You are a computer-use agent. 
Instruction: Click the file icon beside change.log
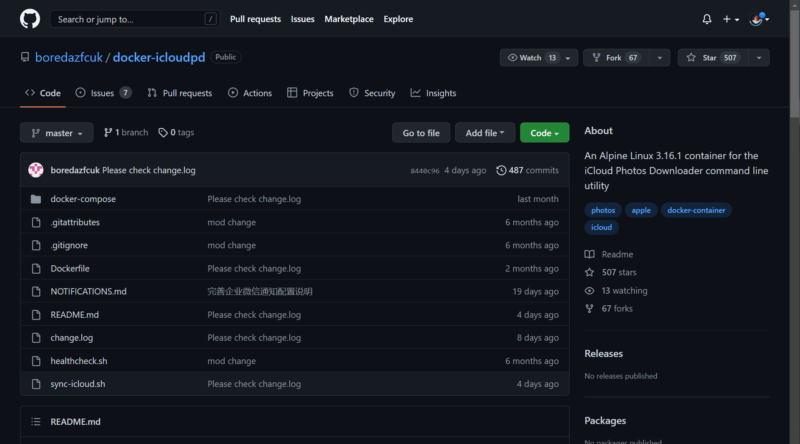(36, 338)
